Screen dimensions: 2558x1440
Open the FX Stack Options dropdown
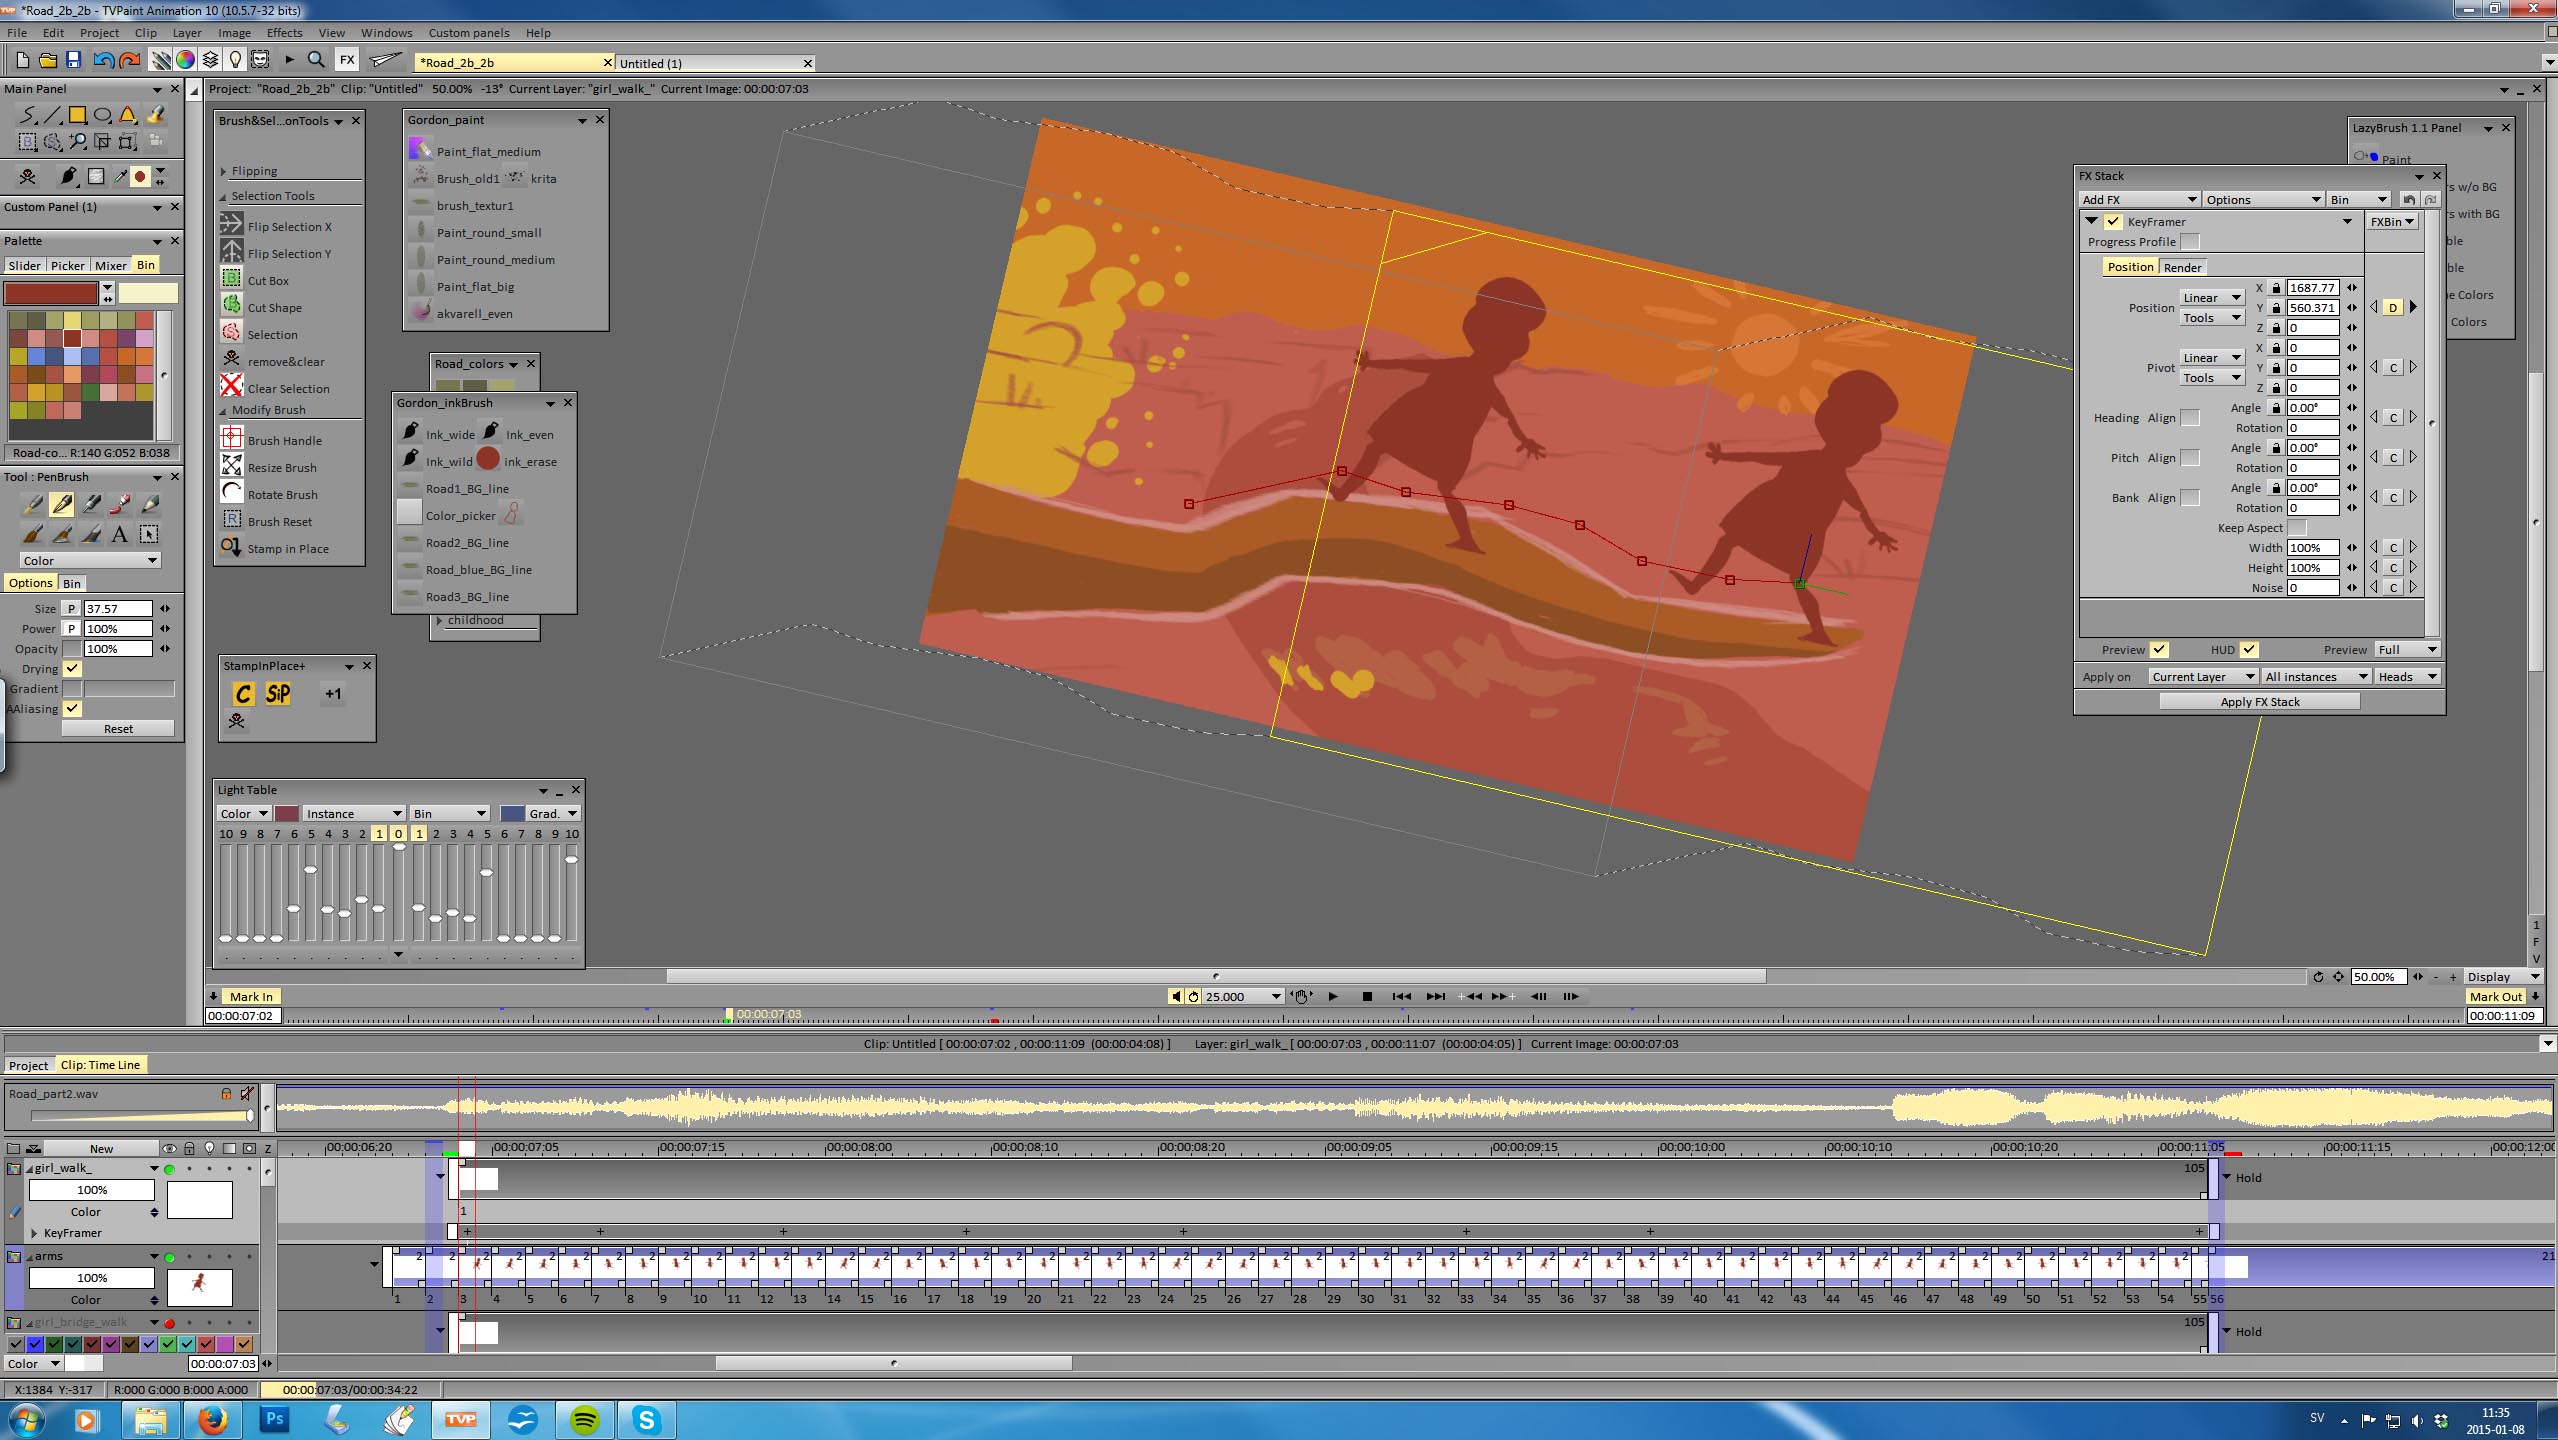pos(2263,200)
